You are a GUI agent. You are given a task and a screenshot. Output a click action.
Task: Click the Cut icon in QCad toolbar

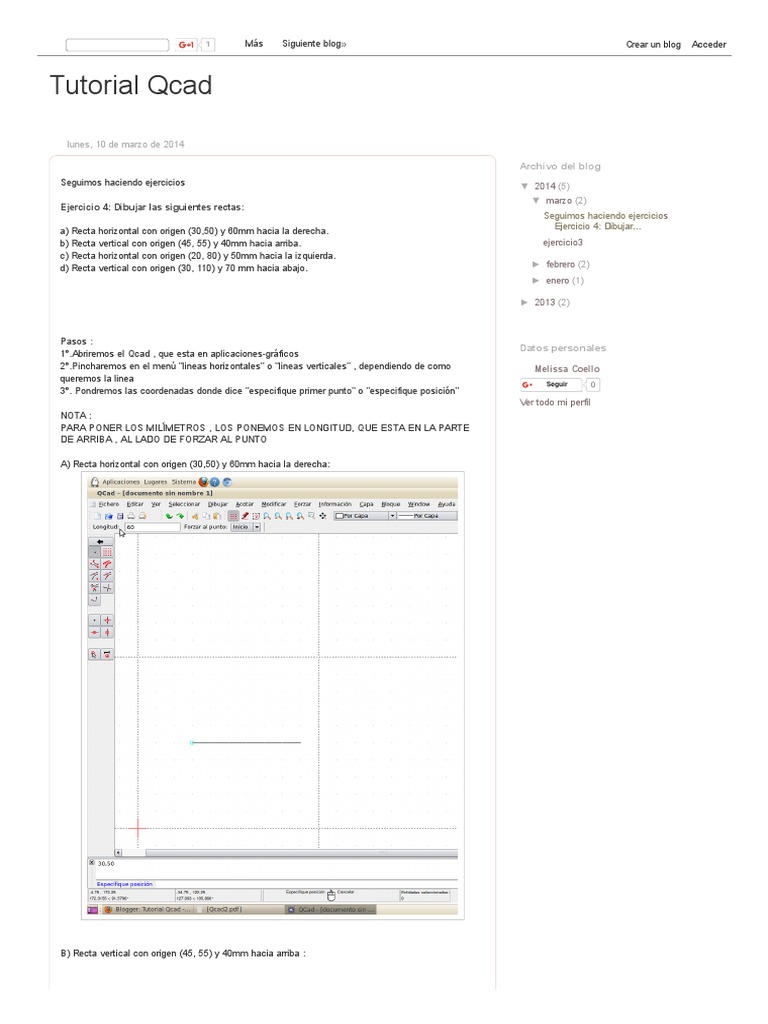point(195,516)
